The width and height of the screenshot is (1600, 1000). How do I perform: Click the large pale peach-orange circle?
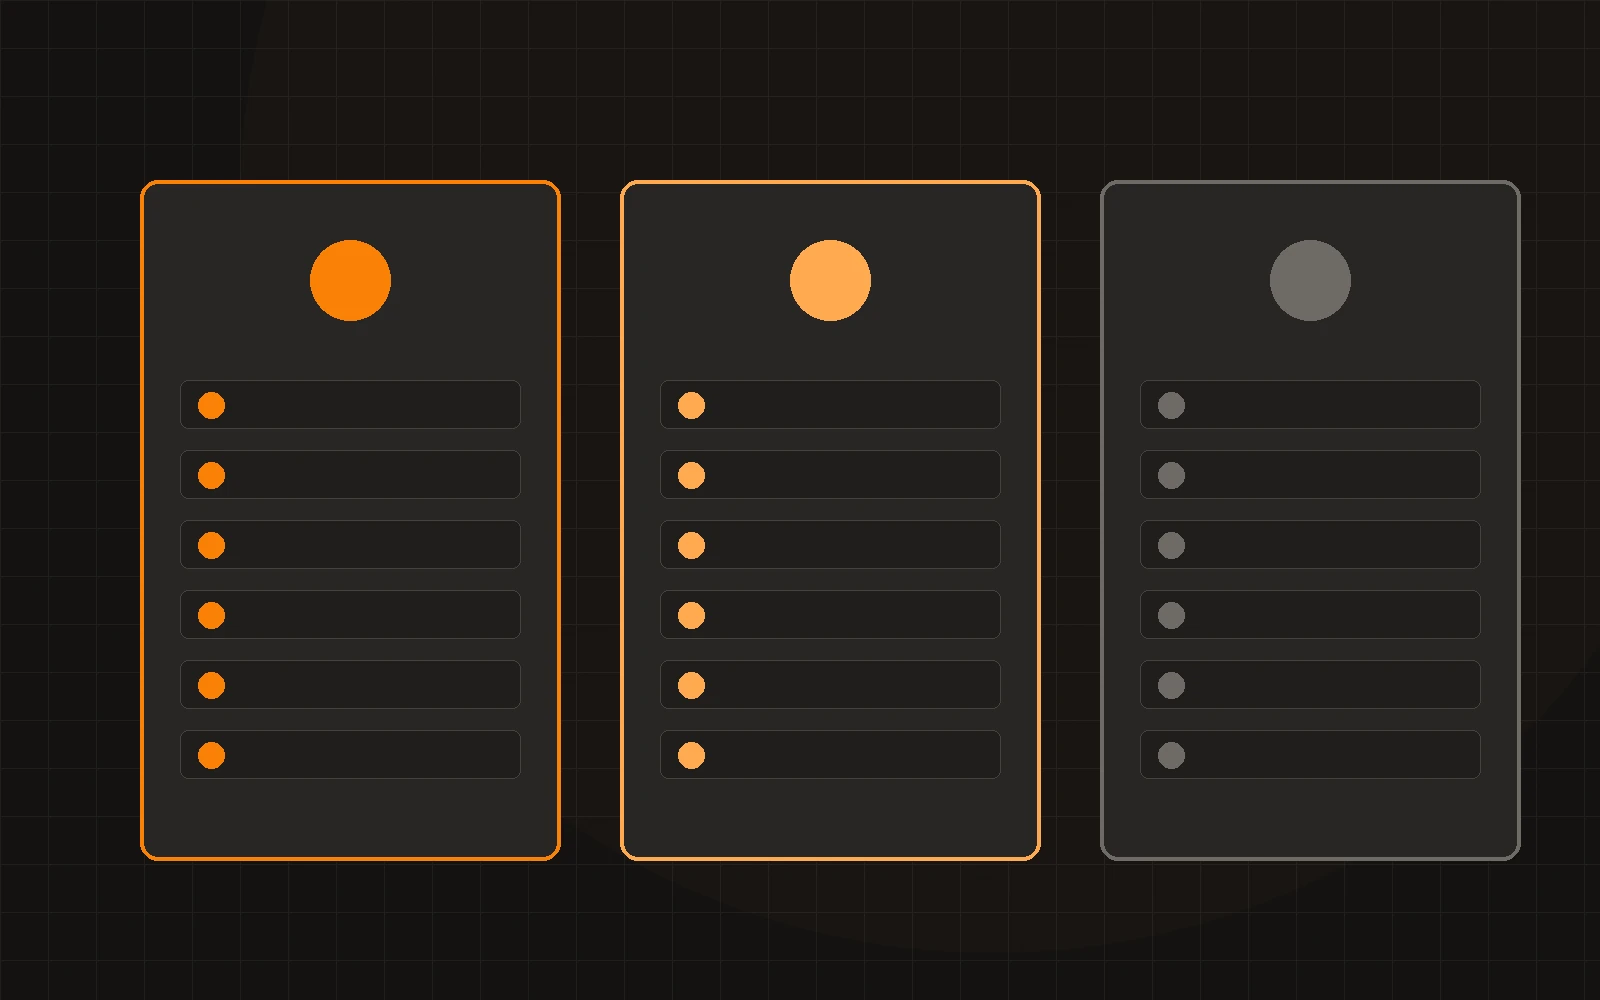coord(830,280)
